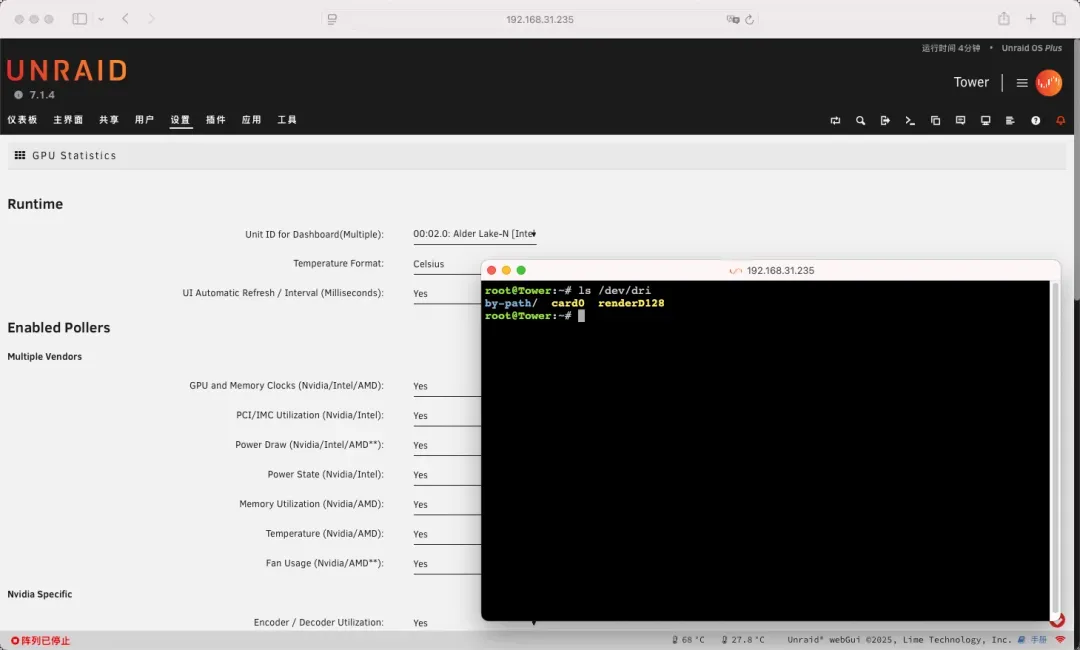Open the 插件 menu tab

point(216,120)
